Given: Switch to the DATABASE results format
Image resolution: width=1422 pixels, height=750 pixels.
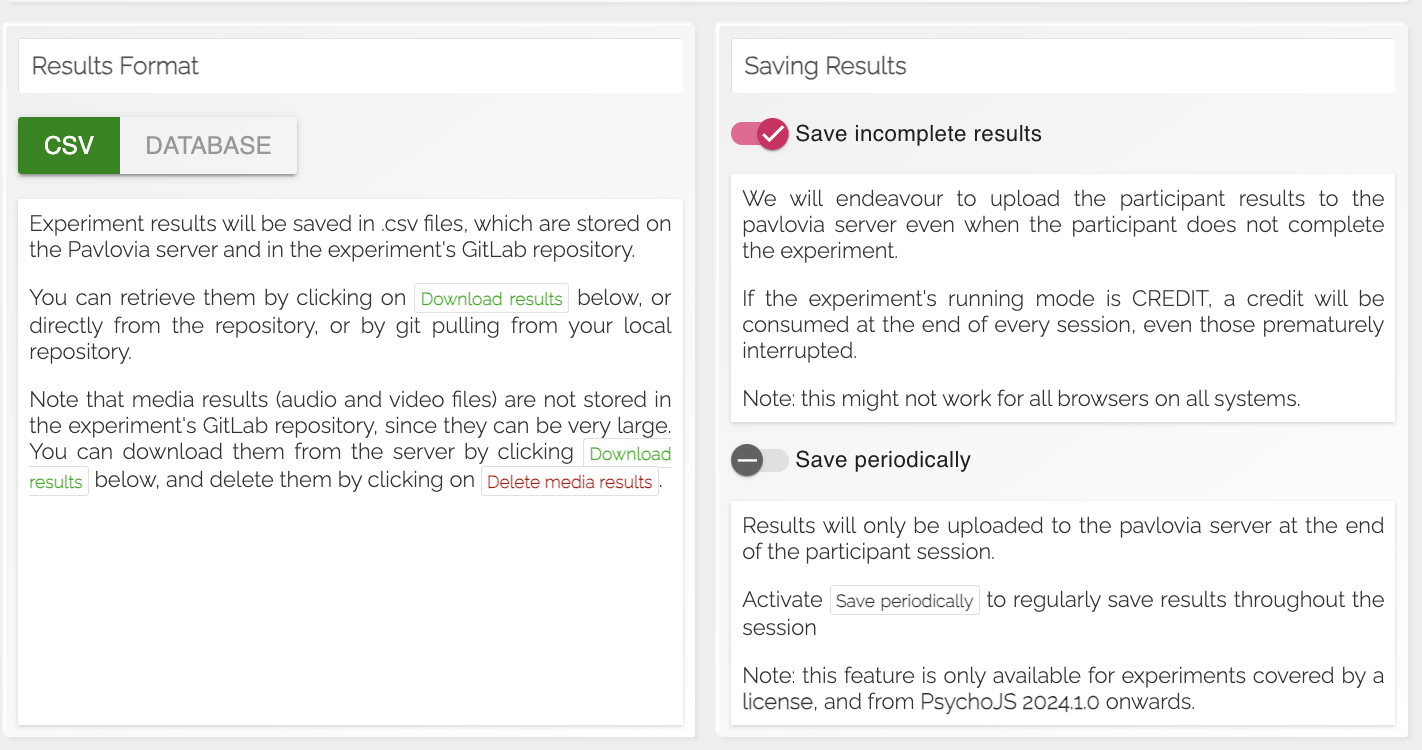Looking at the screenshot, I should 208,146.
